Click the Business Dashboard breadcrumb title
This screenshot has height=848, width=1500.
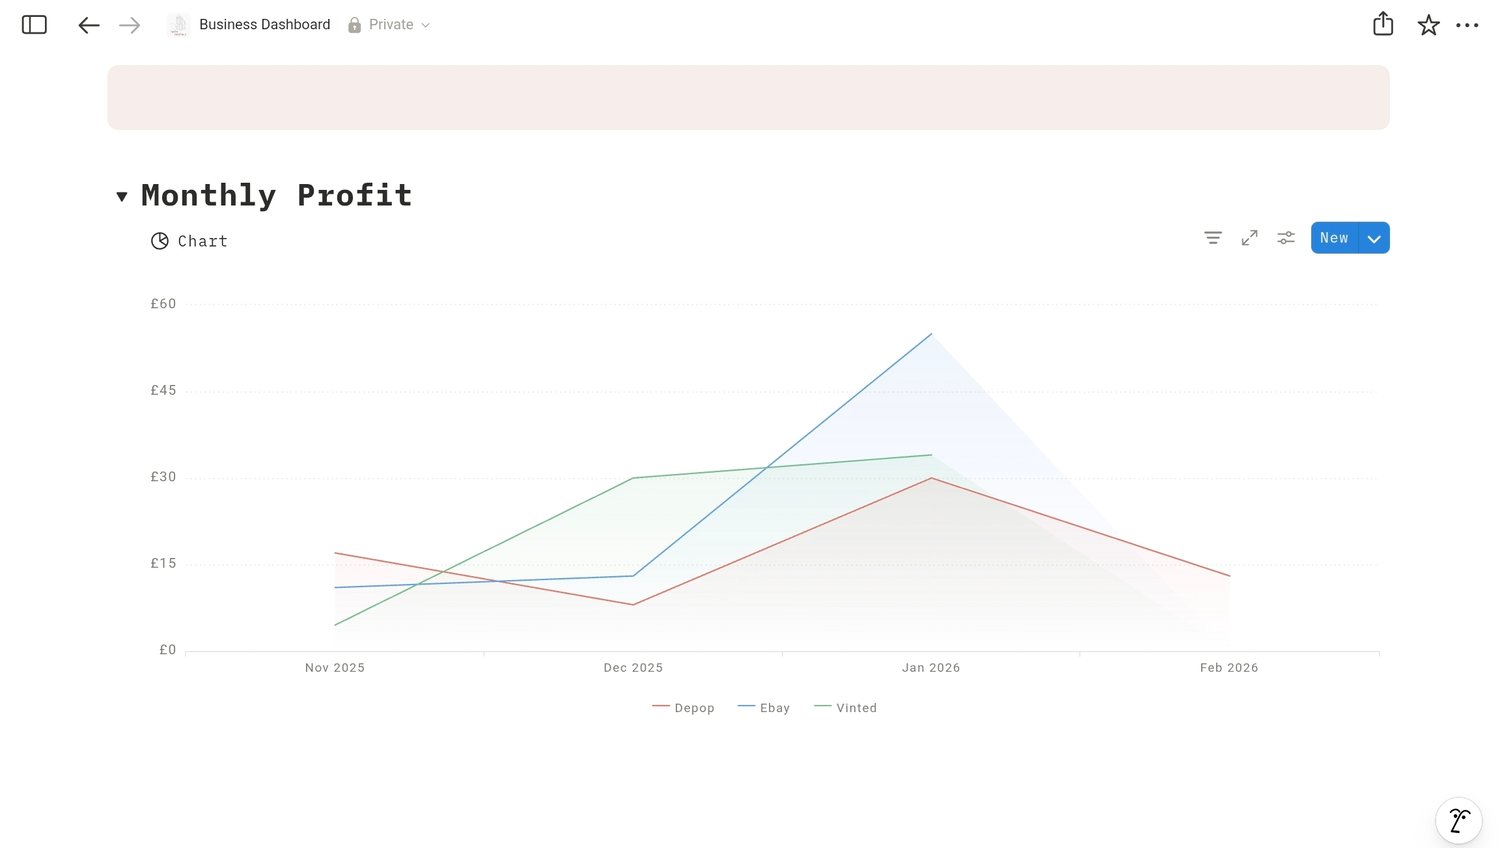[264, 25]
